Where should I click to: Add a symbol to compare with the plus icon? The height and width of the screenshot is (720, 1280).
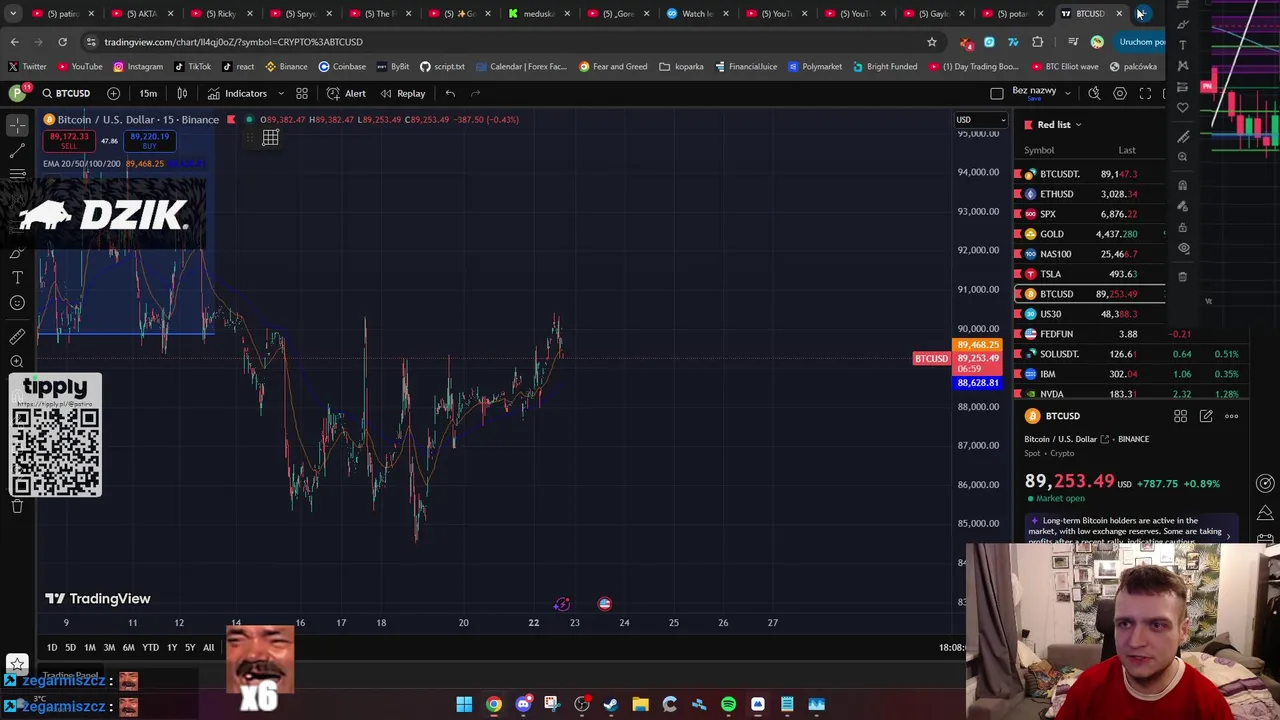113,93
